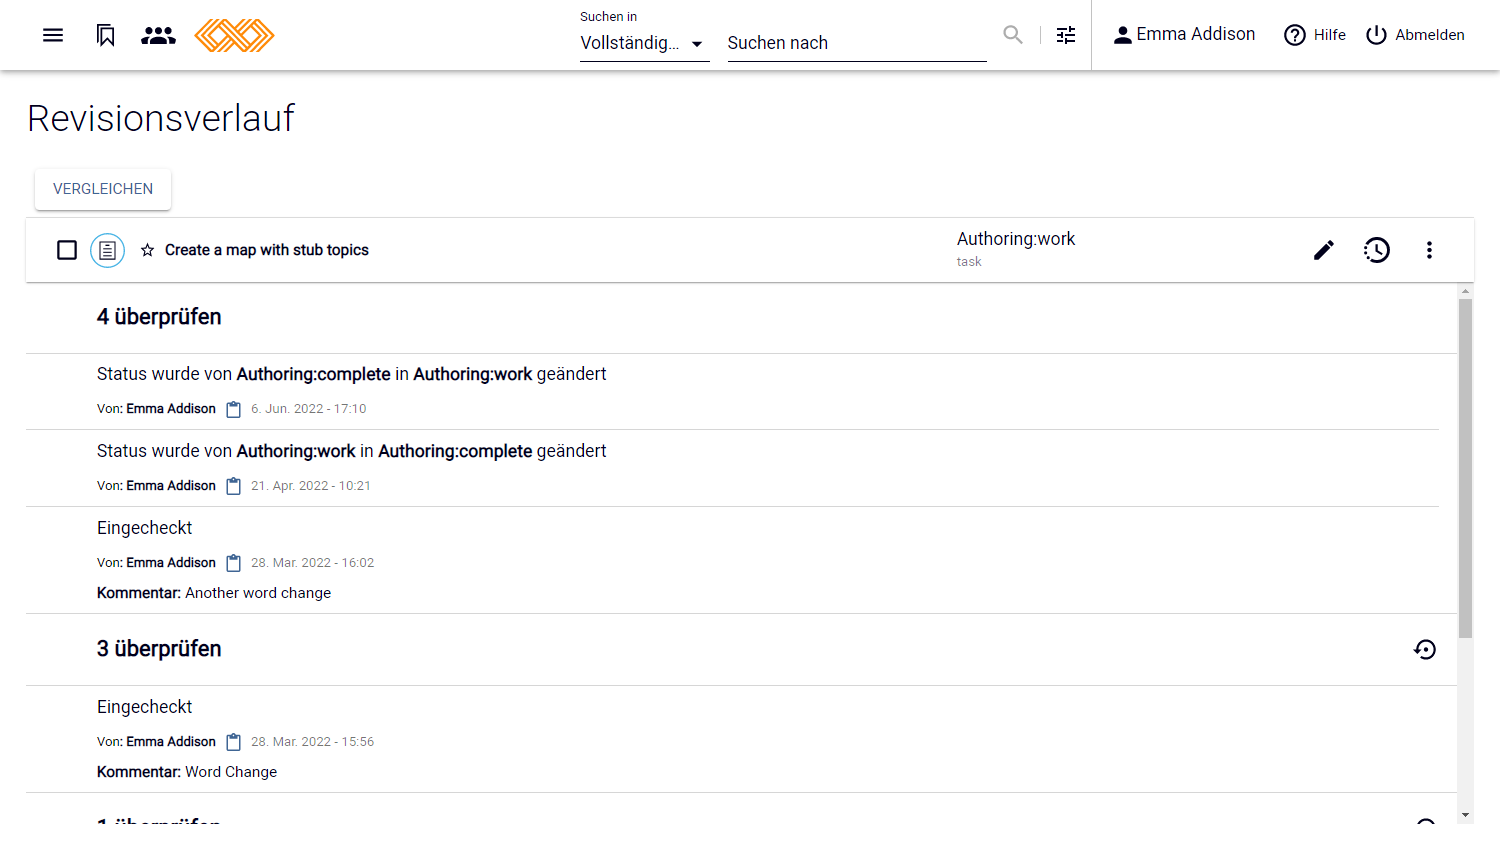Image resolution: width=1500 pixels, height=850 pixels.
Task: Open the three-dot more options menu
Action: coord(1429,250)
